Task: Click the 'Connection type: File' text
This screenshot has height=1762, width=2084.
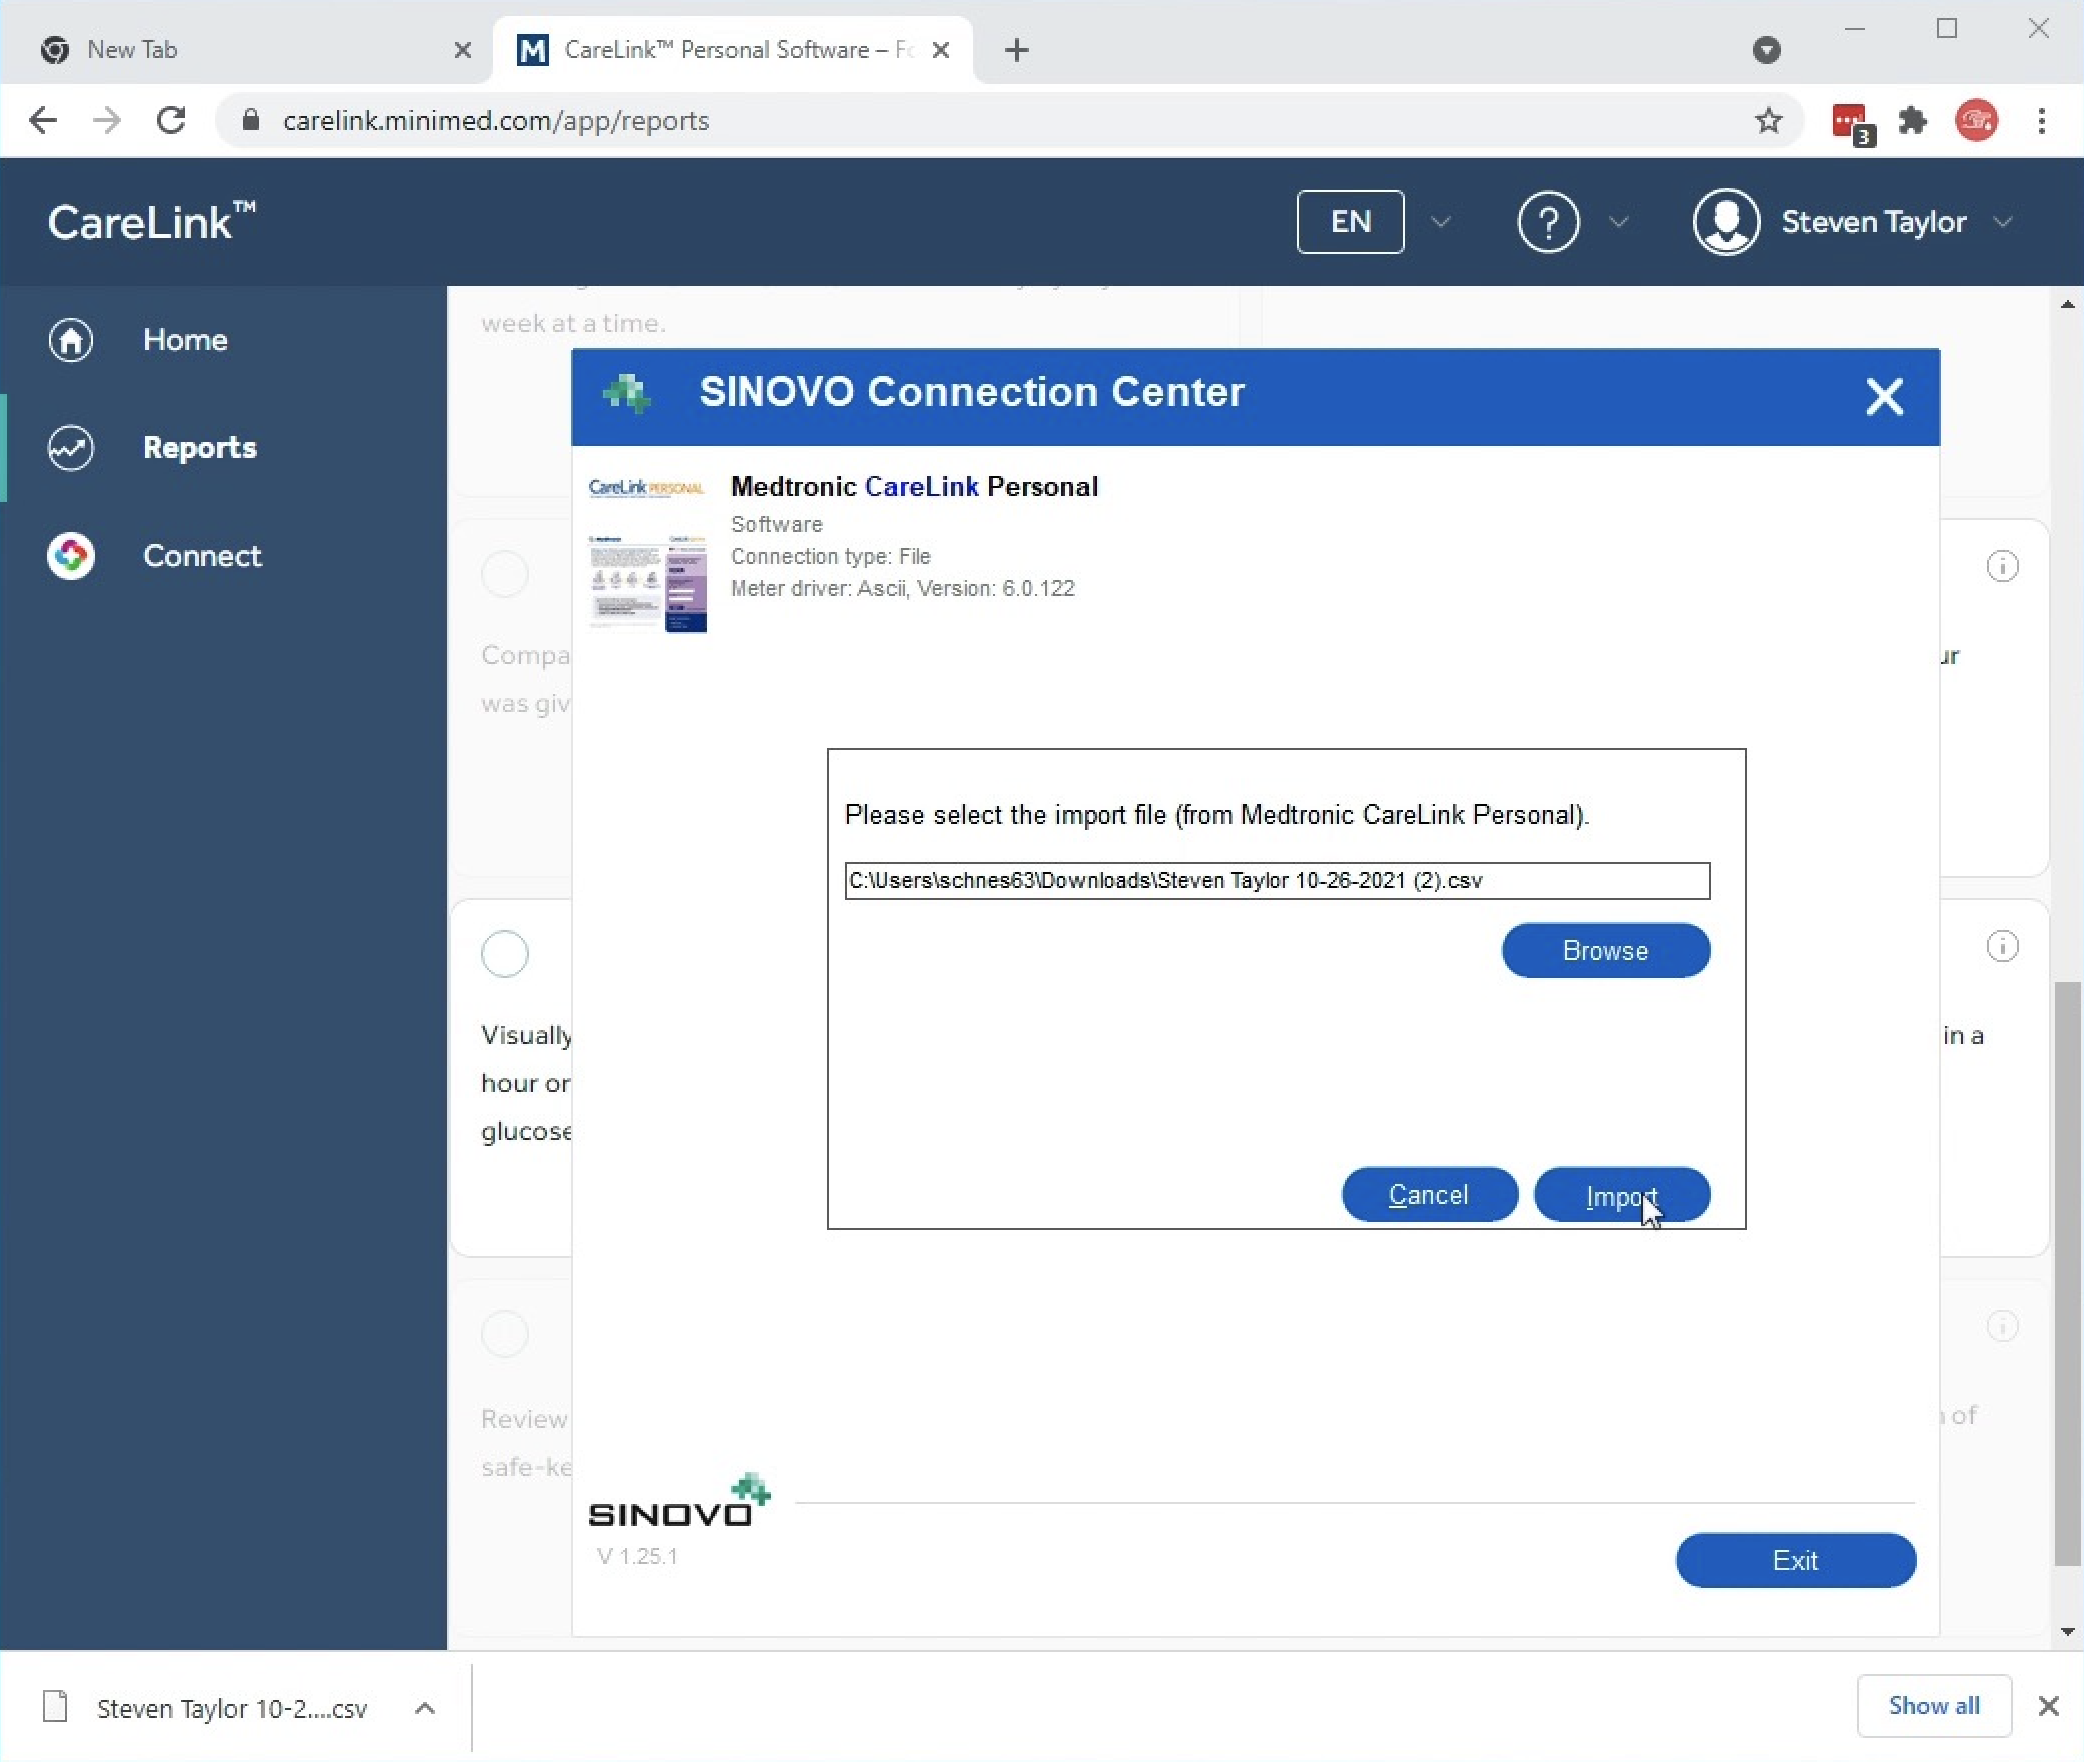Action: 830,556
